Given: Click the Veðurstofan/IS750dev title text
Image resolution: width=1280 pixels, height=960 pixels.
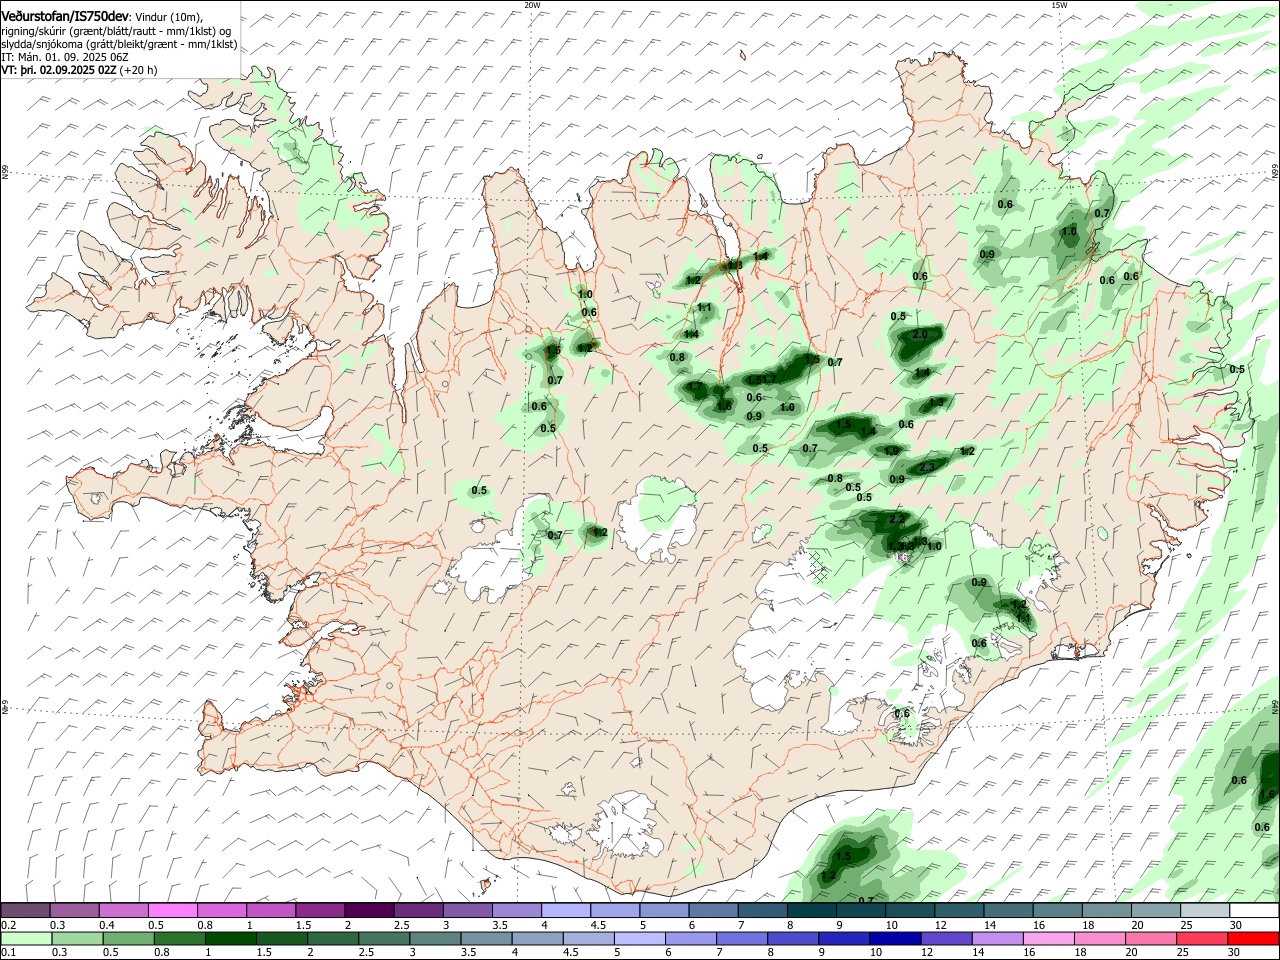Looking at the screenshot, I should [x=65, y=17].
